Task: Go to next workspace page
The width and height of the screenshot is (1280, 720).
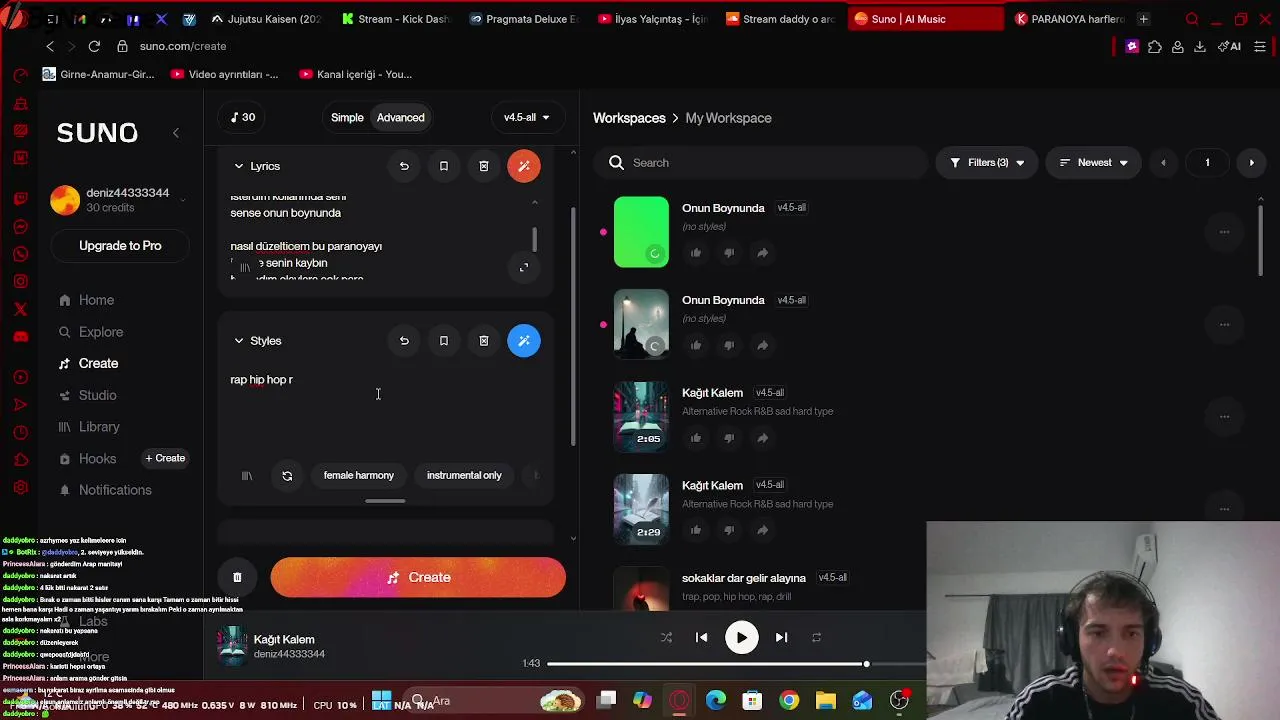Action: click(1251, 163)
